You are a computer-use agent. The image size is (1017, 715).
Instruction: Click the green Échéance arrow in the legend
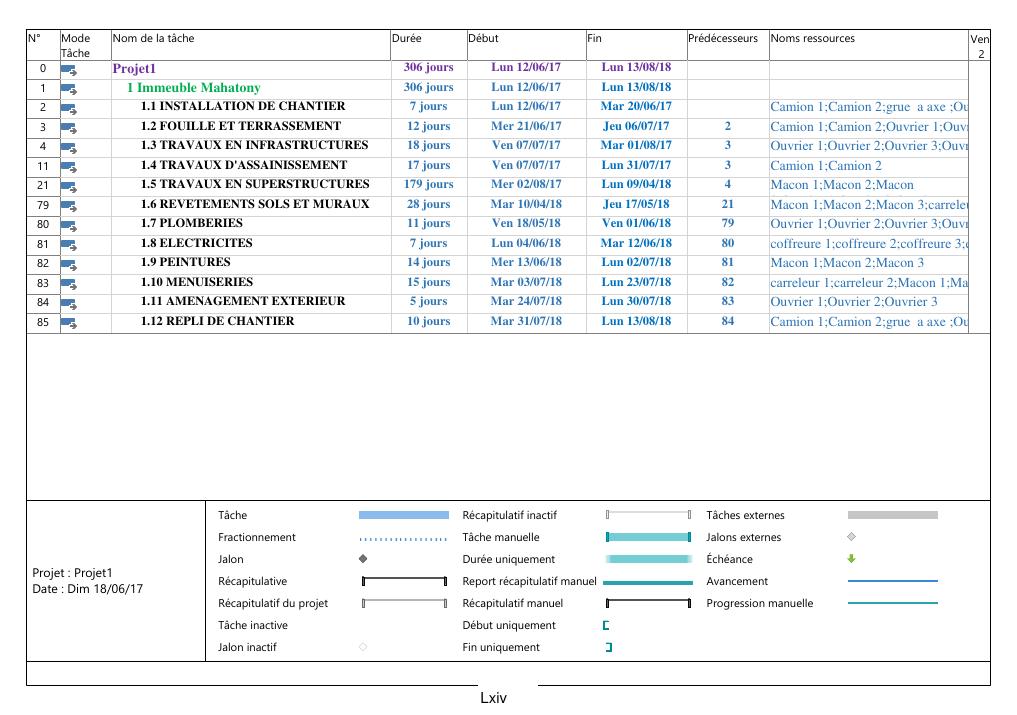851,560
